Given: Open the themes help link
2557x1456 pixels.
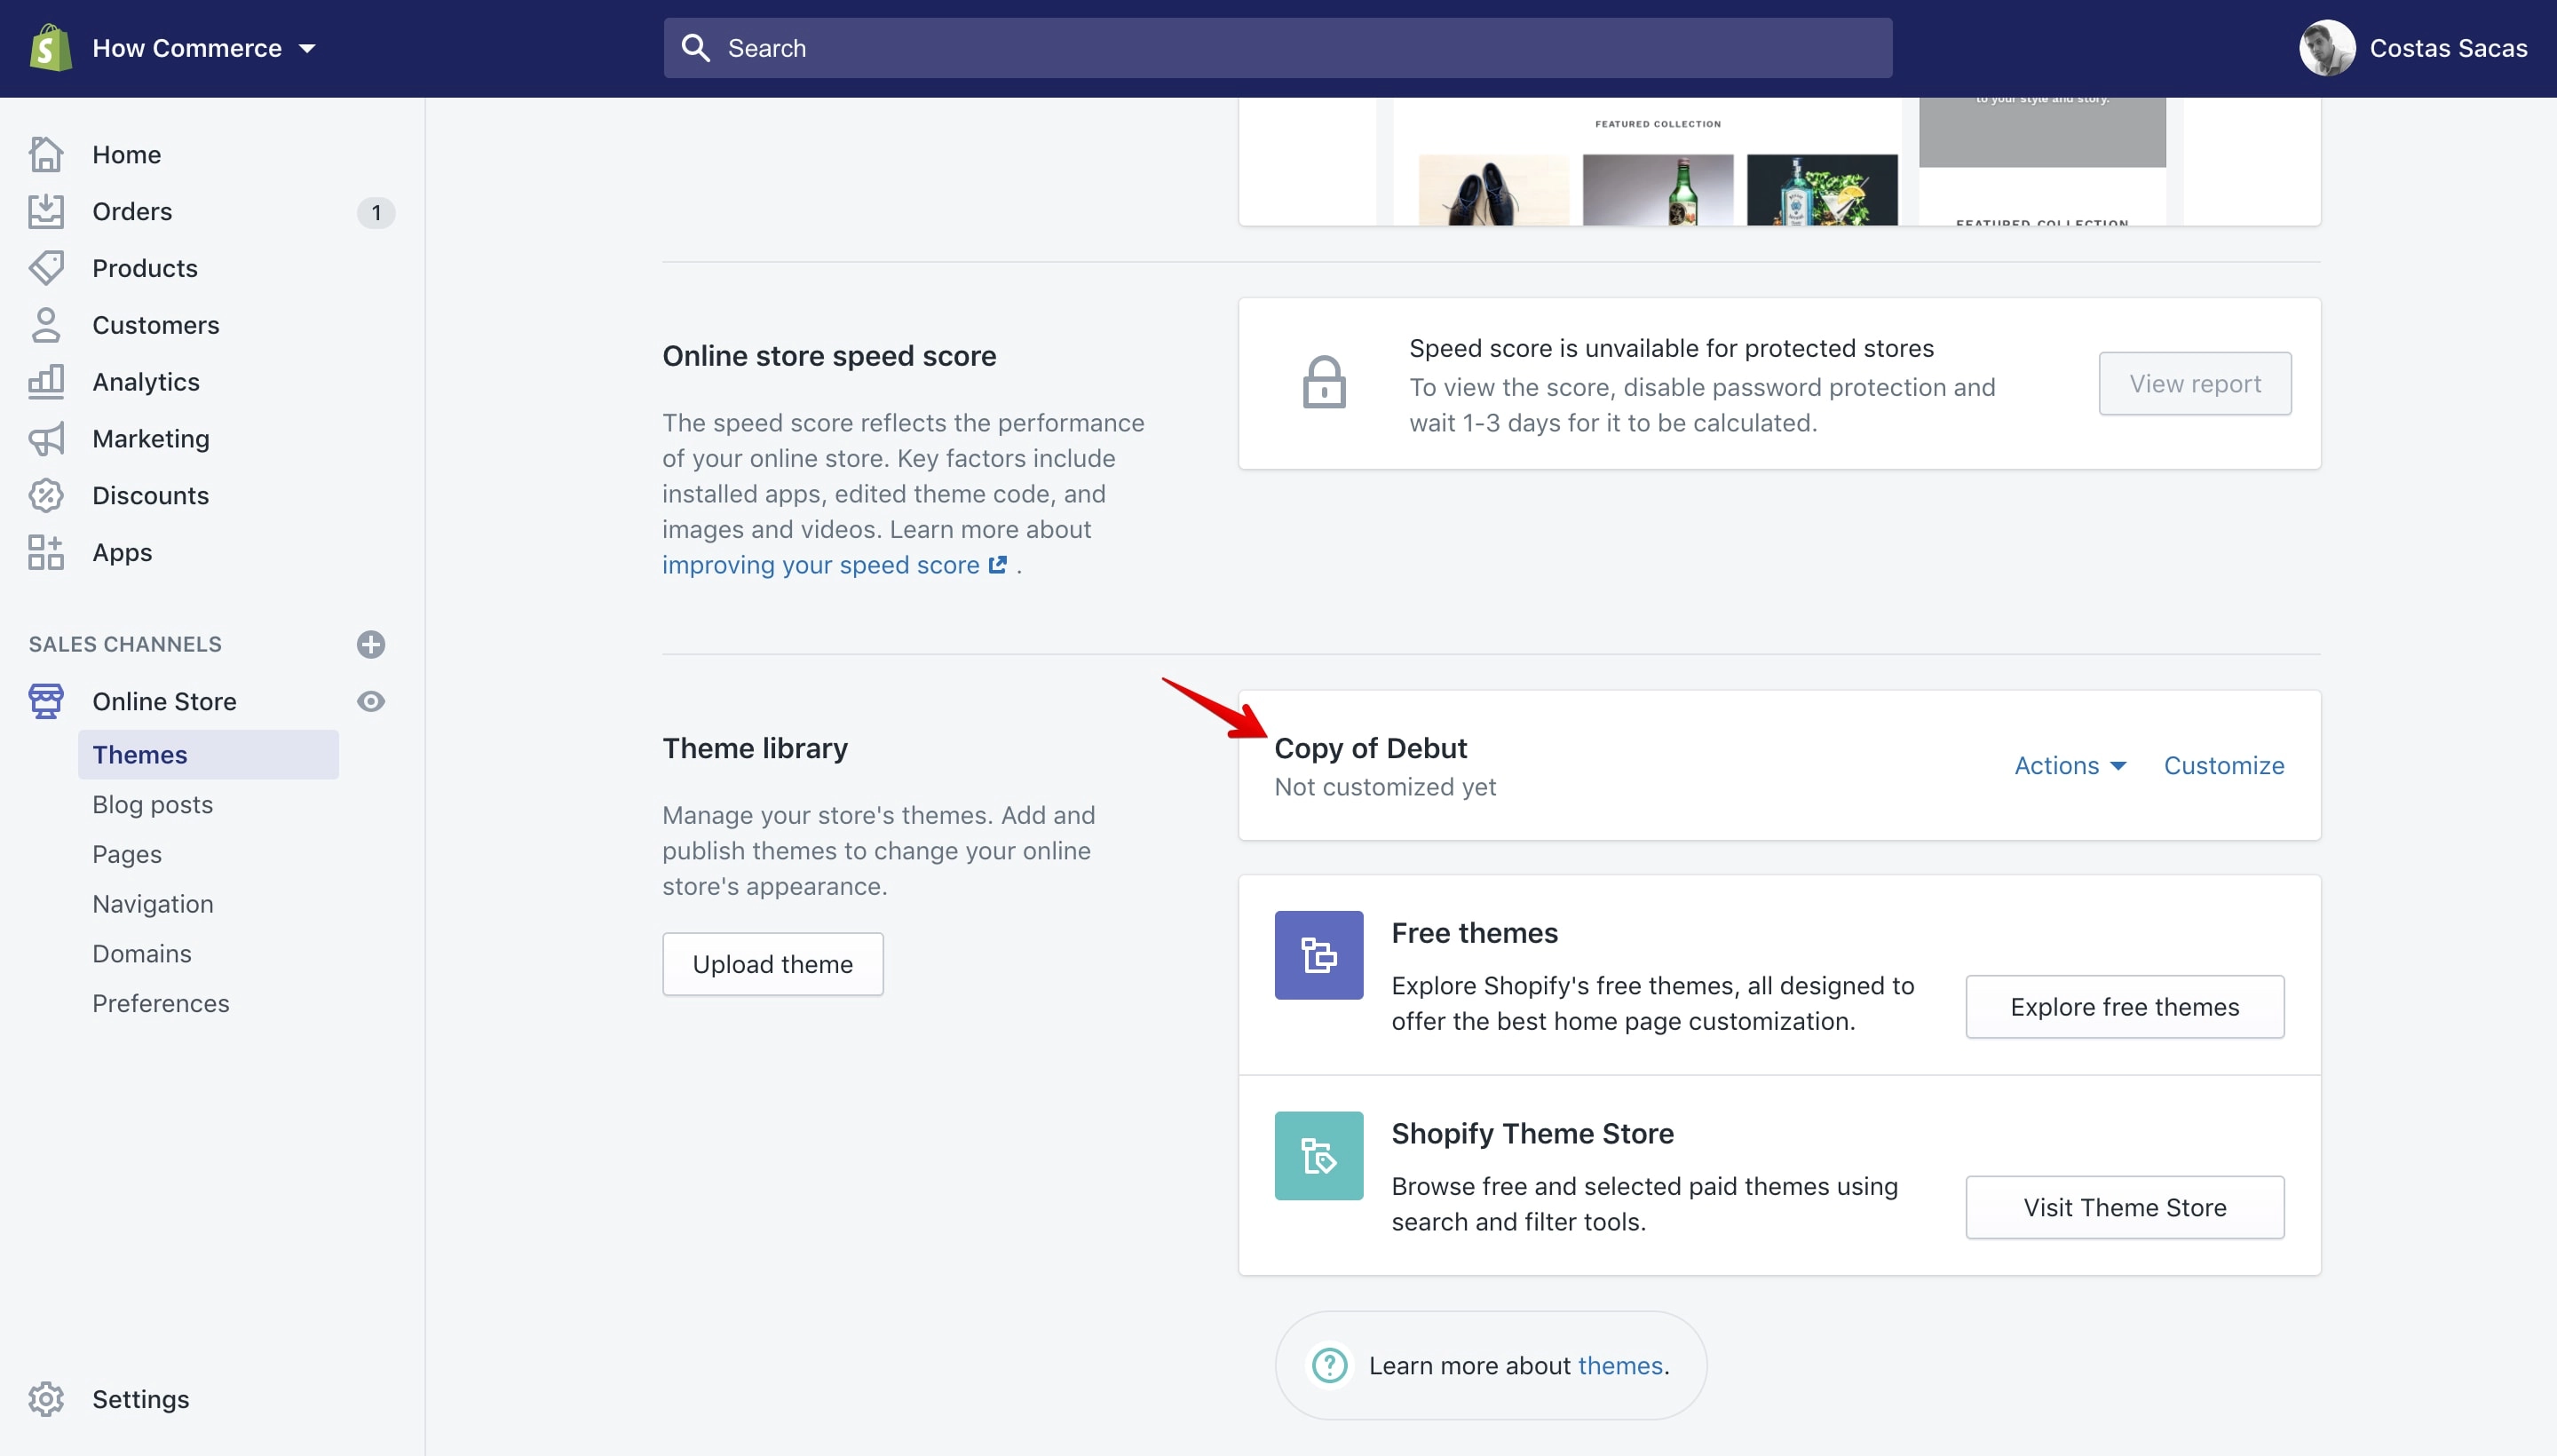Looking at the screenshot, I should pyautogui.click(x=1620, y=1366).
